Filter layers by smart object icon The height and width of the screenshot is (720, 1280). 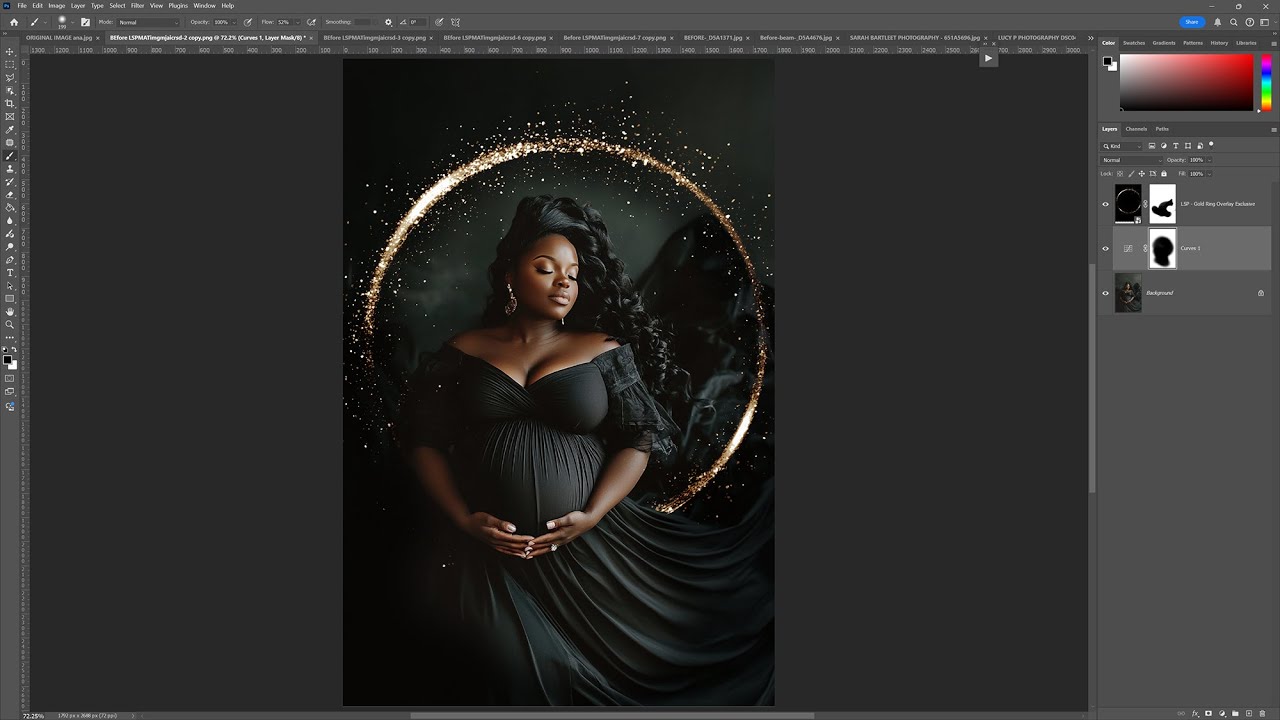tap(1198, 146)
